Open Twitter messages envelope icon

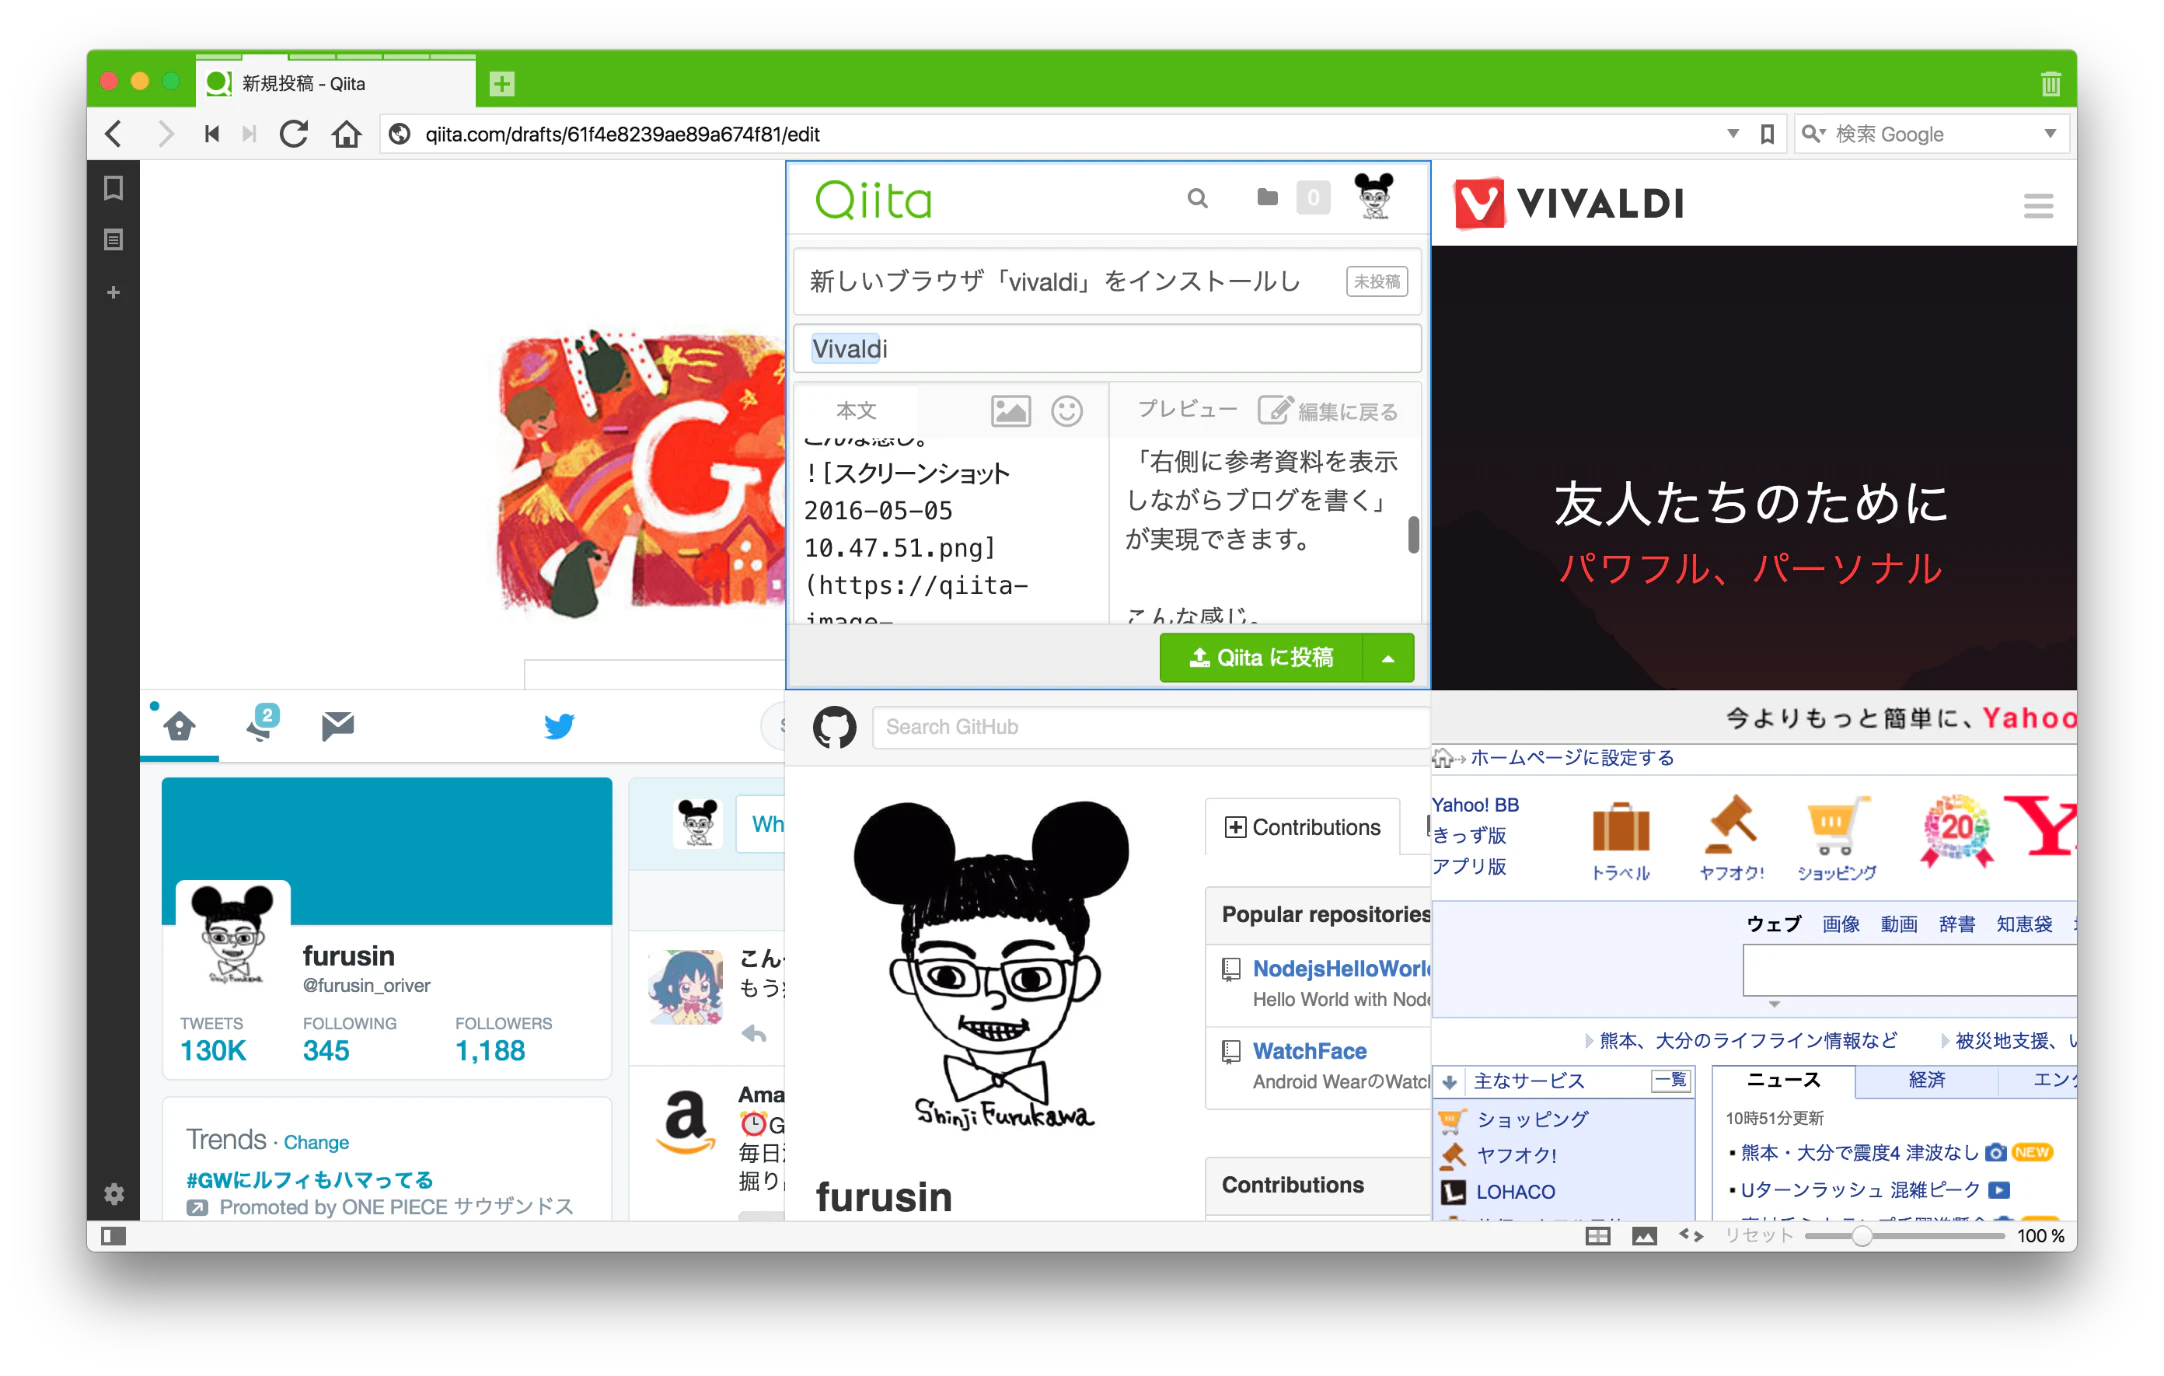click(338, 726)
